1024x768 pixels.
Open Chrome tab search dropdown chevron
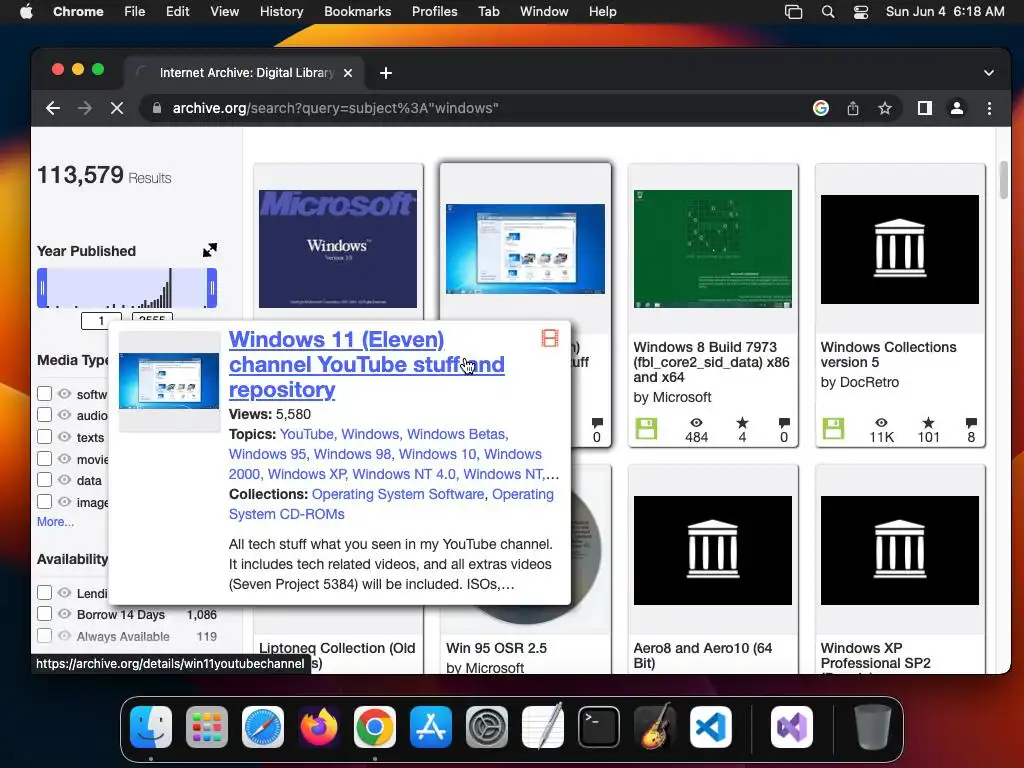989,73
